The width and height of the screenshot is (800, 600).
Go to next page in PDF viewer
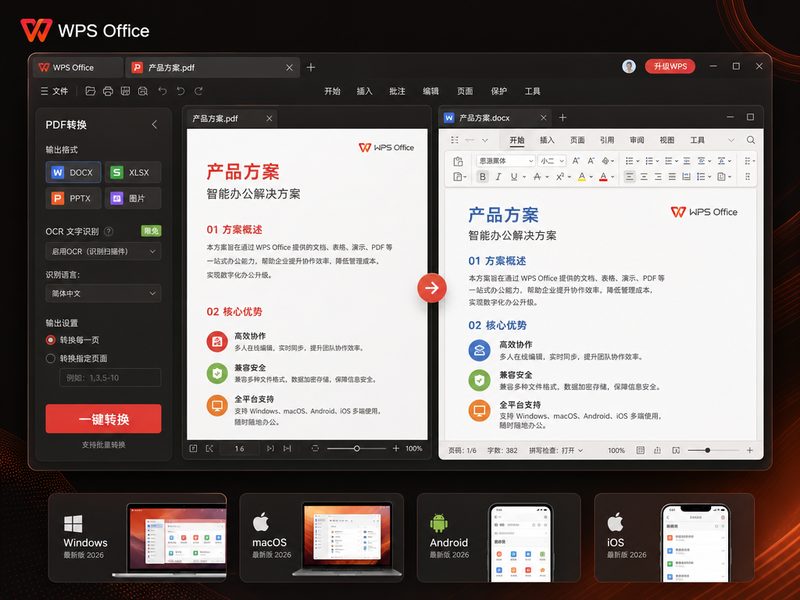pos(270,448)
